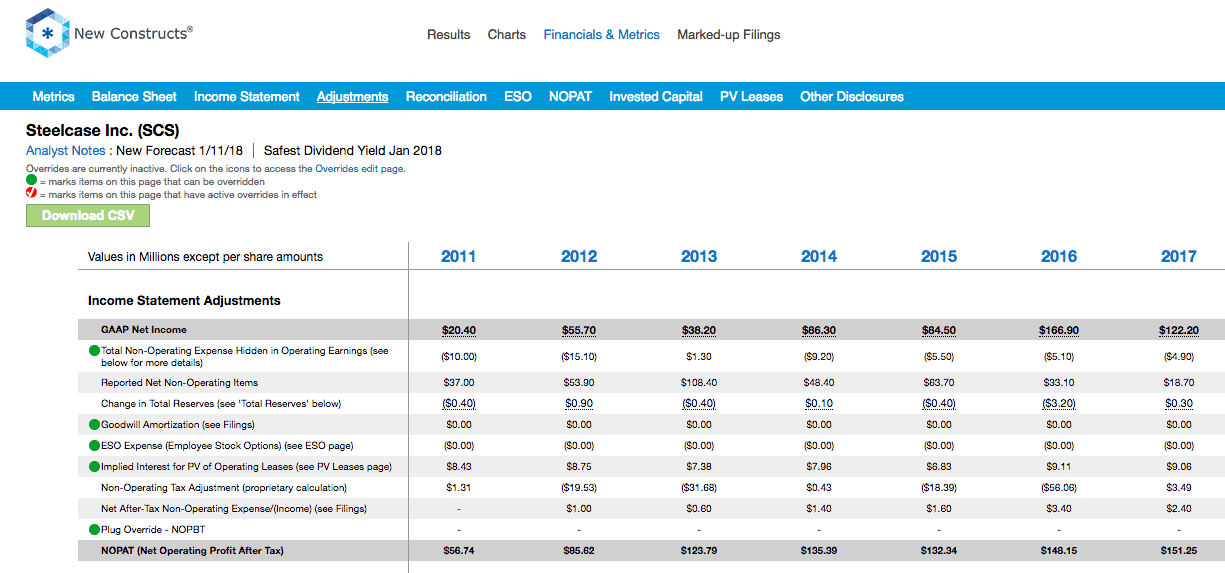Open the Invested Capital tab

656,97
